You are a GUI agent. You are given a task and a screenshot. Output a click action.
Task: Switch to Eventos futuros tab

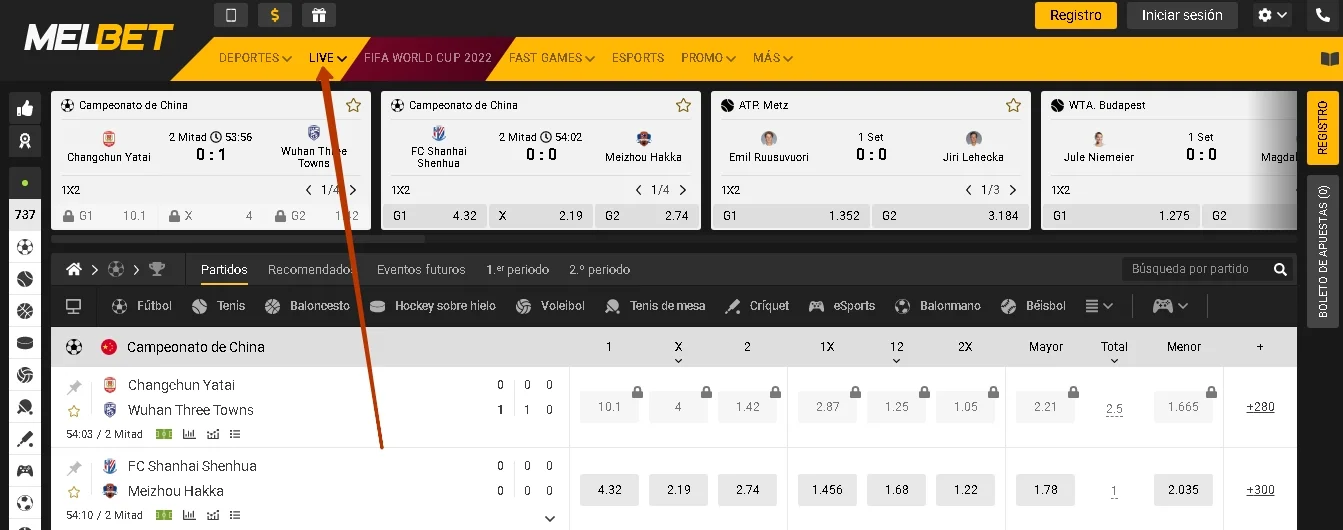(421, 269)
